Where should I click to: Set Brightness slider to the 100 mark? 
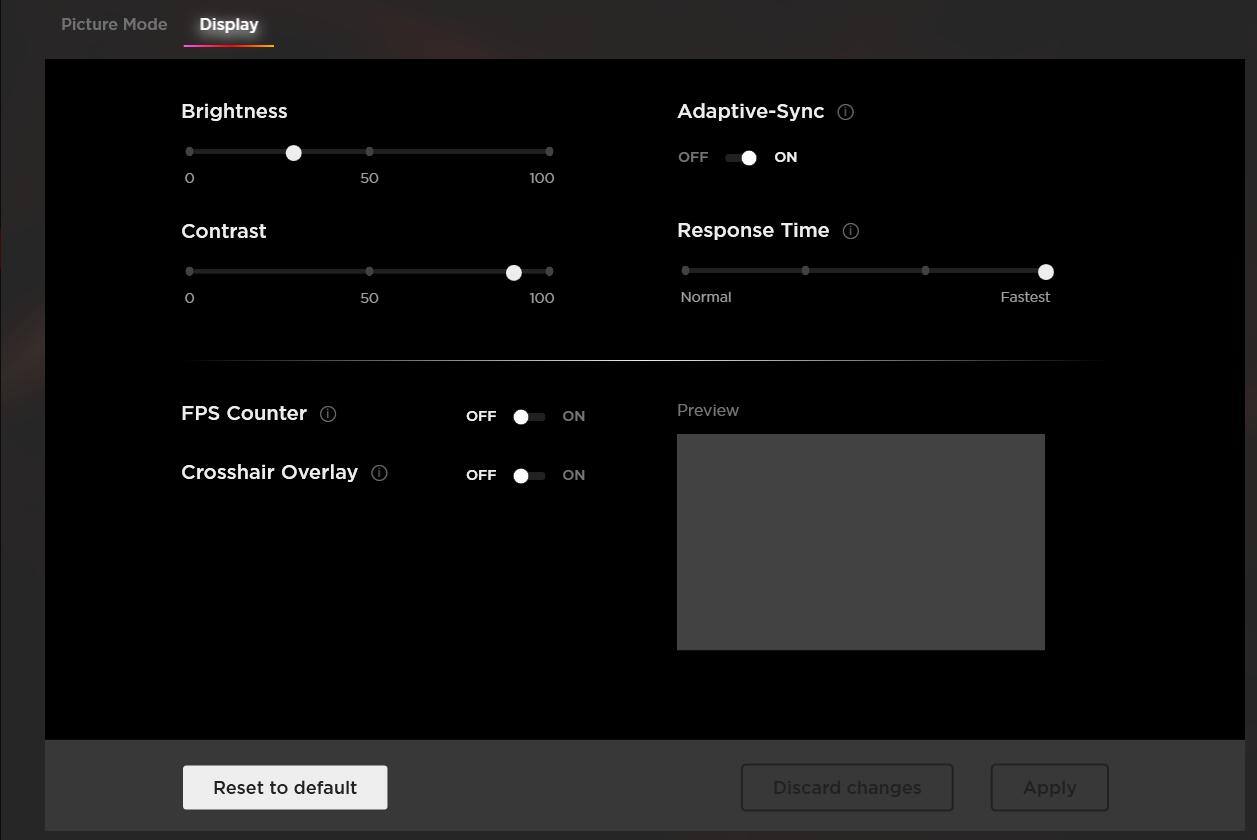(x=549, y=152)
